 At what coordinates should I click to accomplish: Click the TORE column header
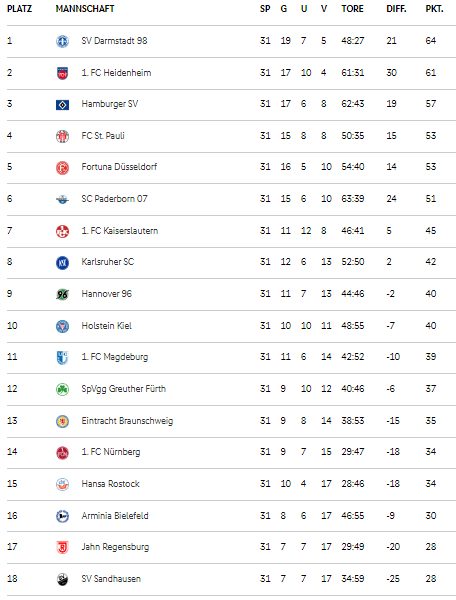tap(352, 9)
